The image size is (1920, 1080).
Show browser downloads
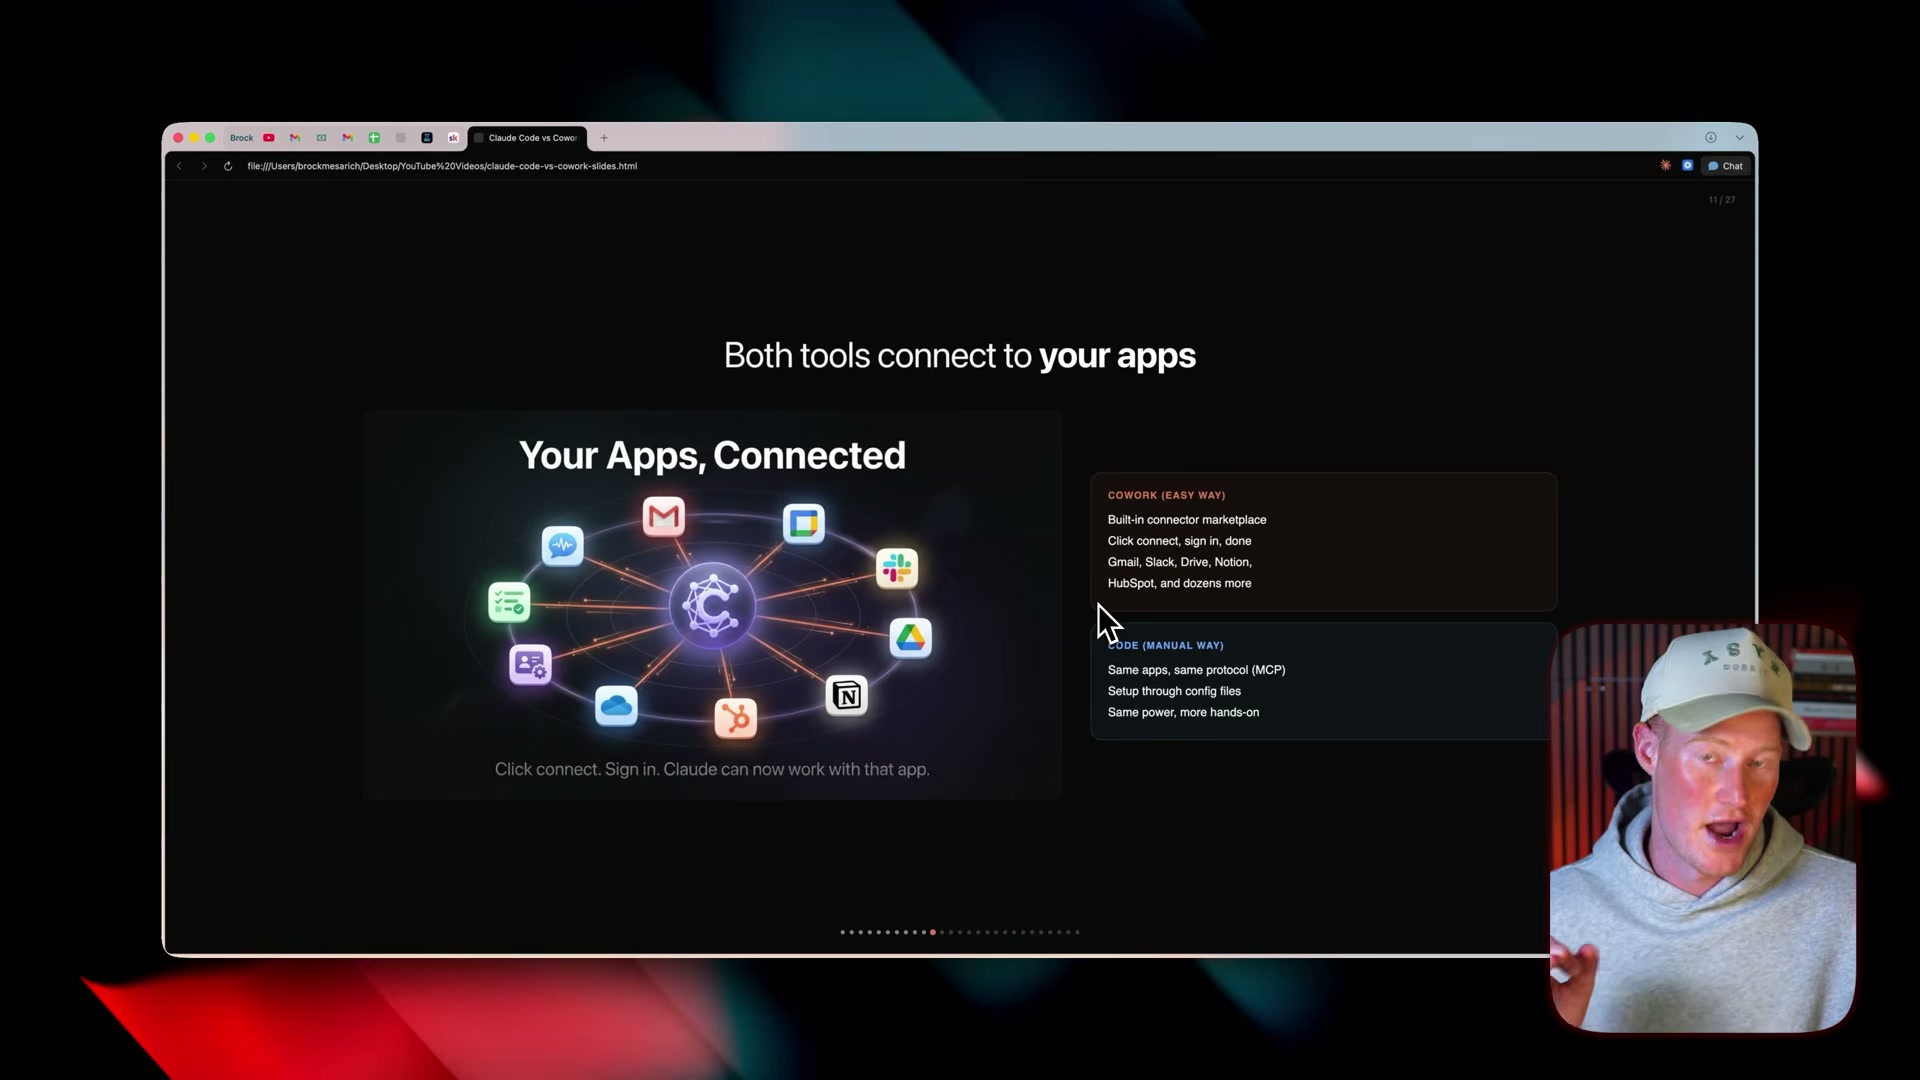pyautogui.click(x=1711, y=138)
